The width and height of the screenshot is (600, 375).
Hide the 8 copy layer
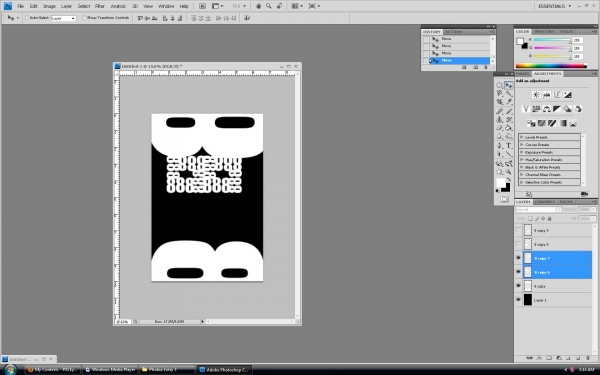518,286
